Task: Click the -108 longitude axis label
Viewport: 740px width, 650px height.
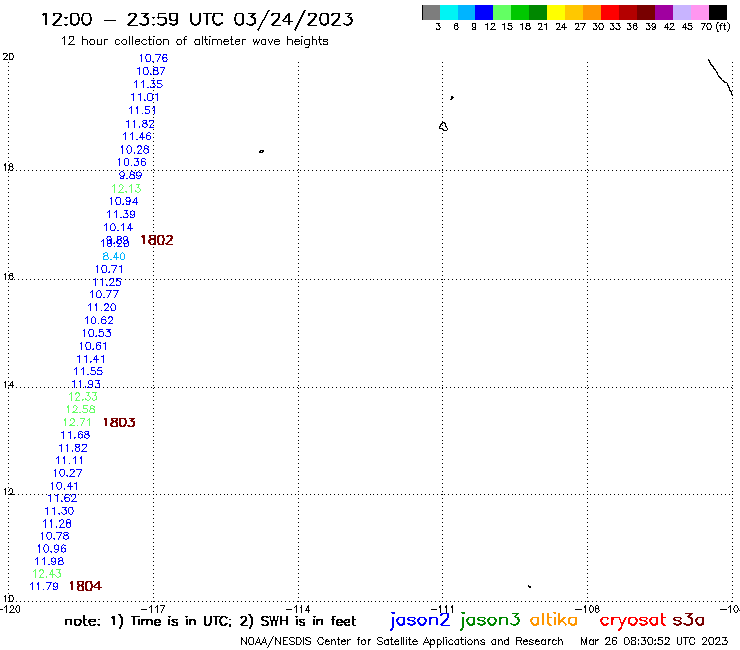Action: coord(589,609)
